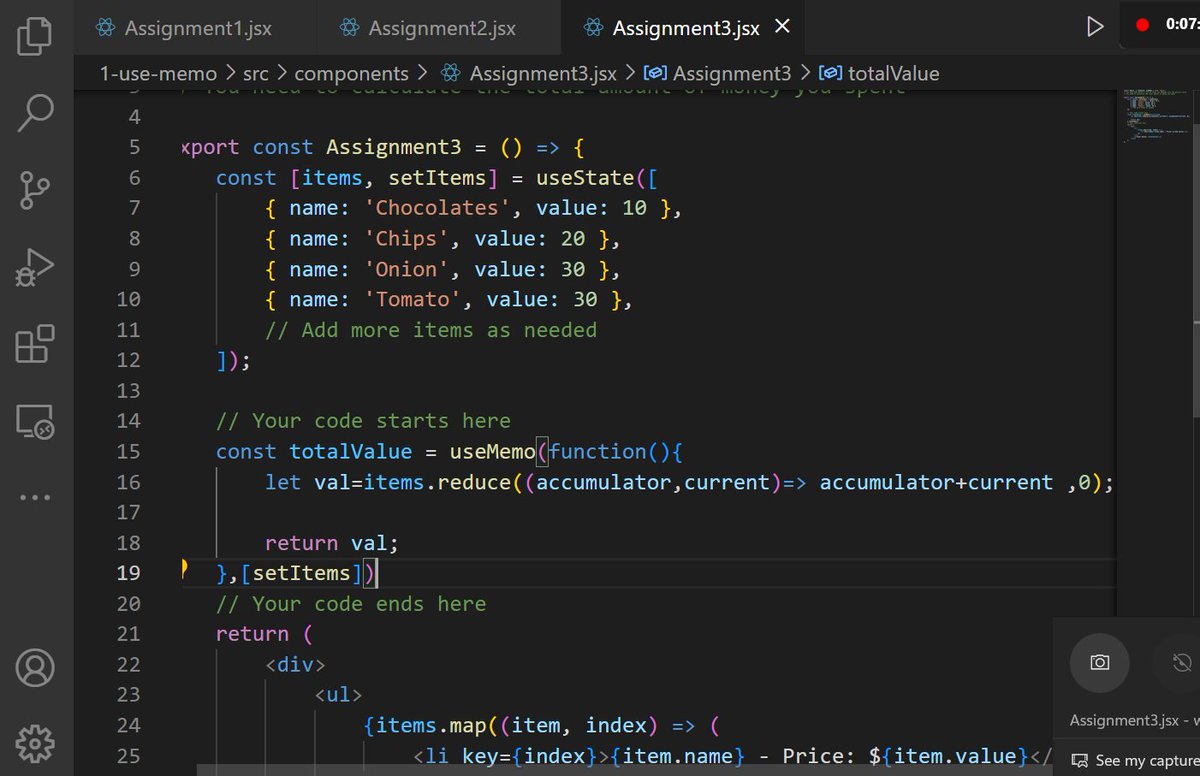1200x776 pixels.
Task: Click the 'Your code ends here' comment
Action: click(x=351, y=604)
